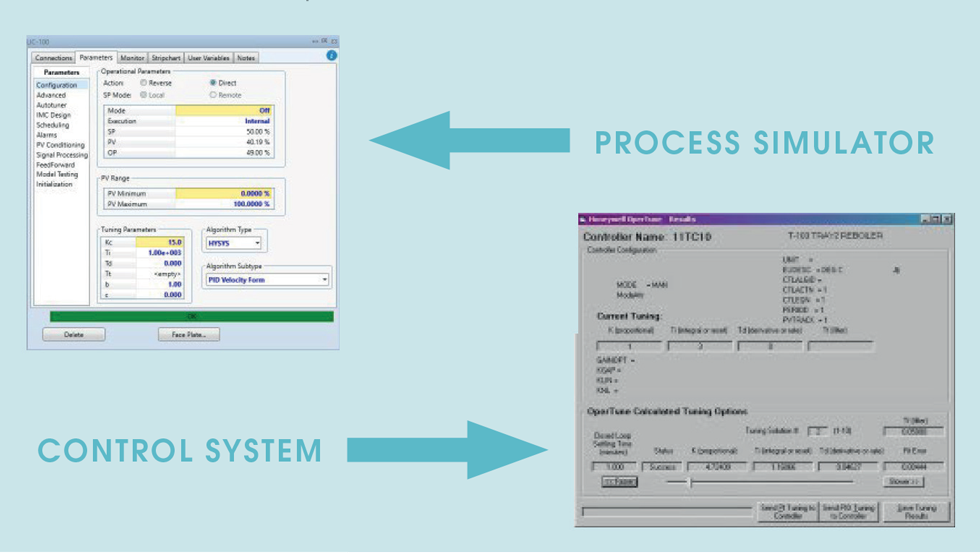Select the Reverse action radio button
The image size is (980, 553).
tap(144, 83)
